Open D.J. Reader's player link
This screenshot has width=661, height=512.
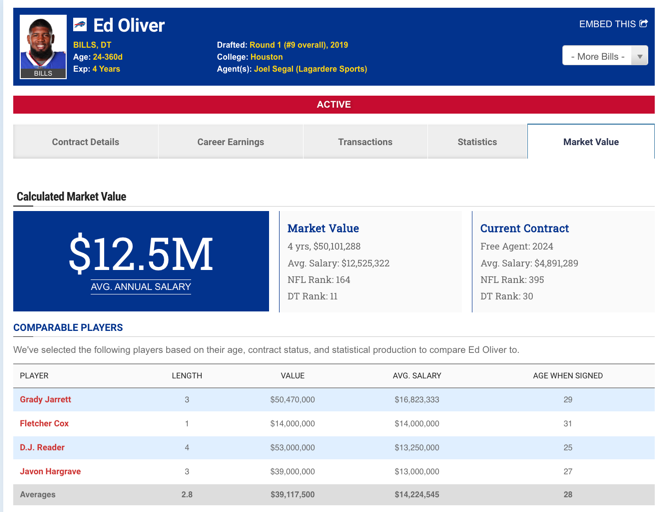click(x=42, y=448)
